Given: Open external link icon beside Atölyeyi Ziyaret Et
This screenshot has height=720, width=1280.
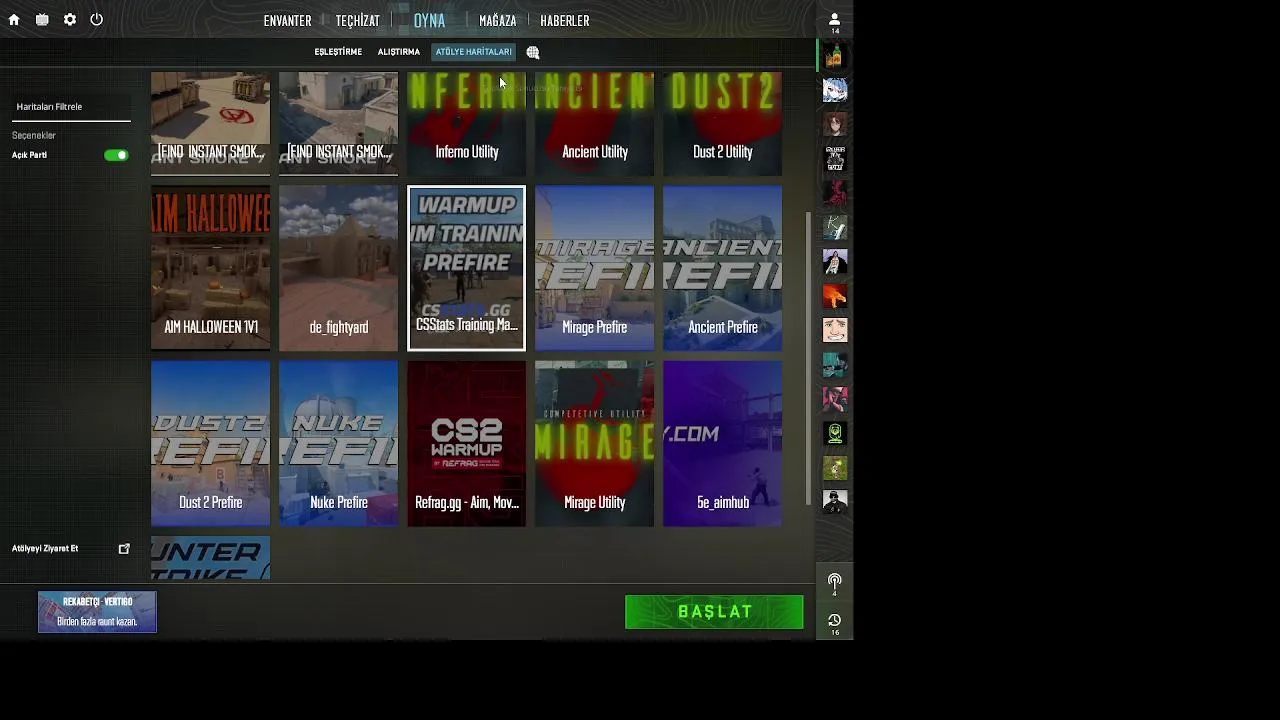Looking at the screenshot, I should tap(124, 549).
